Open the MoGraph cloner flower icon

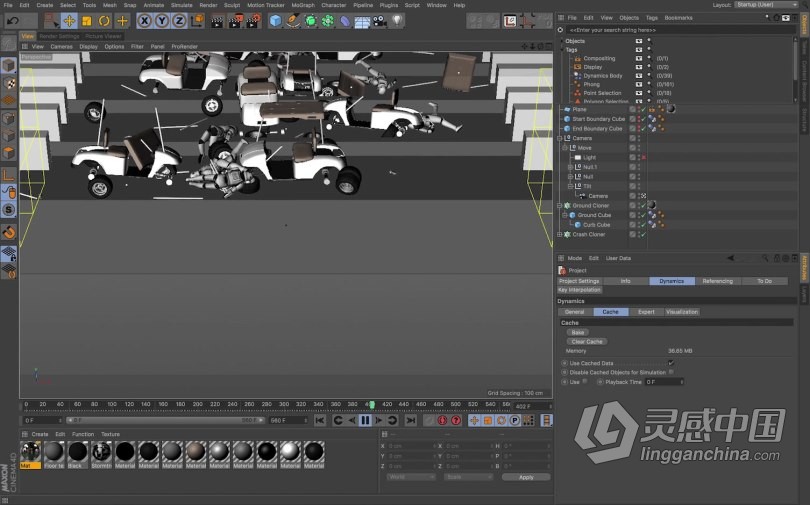point(328,21)
